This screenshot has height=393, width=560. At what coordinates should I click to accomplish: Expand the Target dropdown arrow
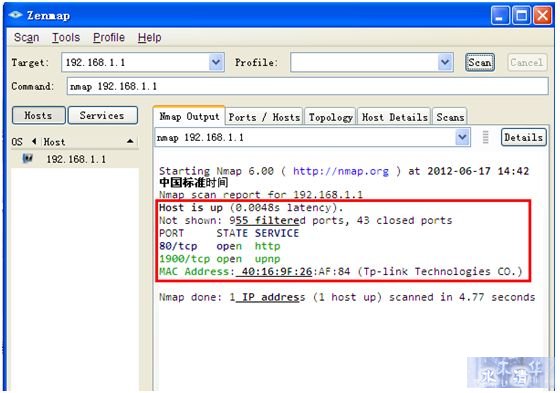216,63
